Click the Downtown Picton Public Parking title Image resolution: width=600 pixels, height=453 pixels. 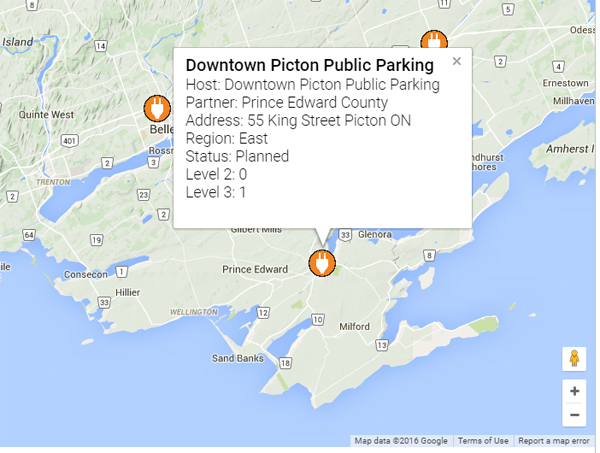pos(310,65)
